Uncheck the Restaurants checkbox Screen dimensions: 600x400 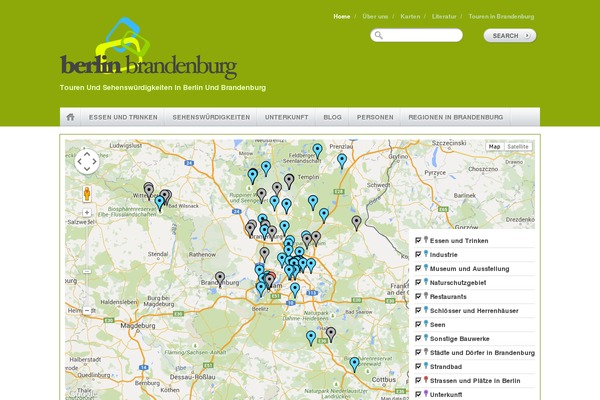(x=418, y=296)
